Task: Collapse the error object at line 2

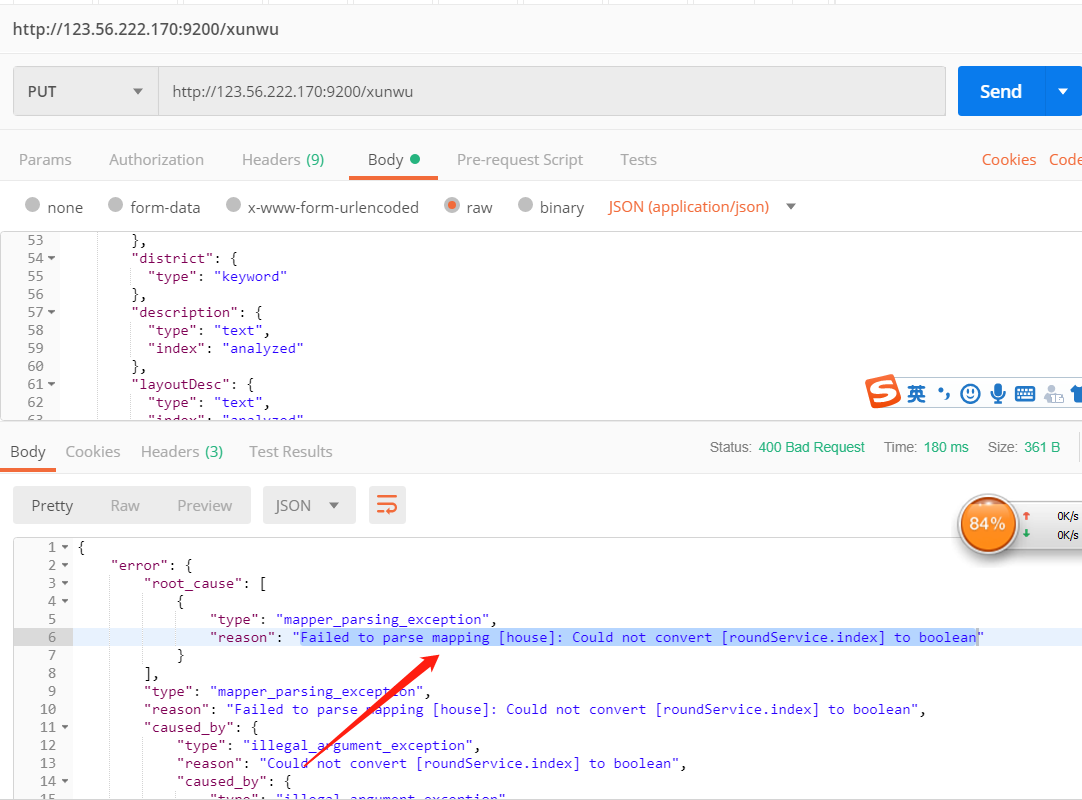Action: tap(65, 565)
